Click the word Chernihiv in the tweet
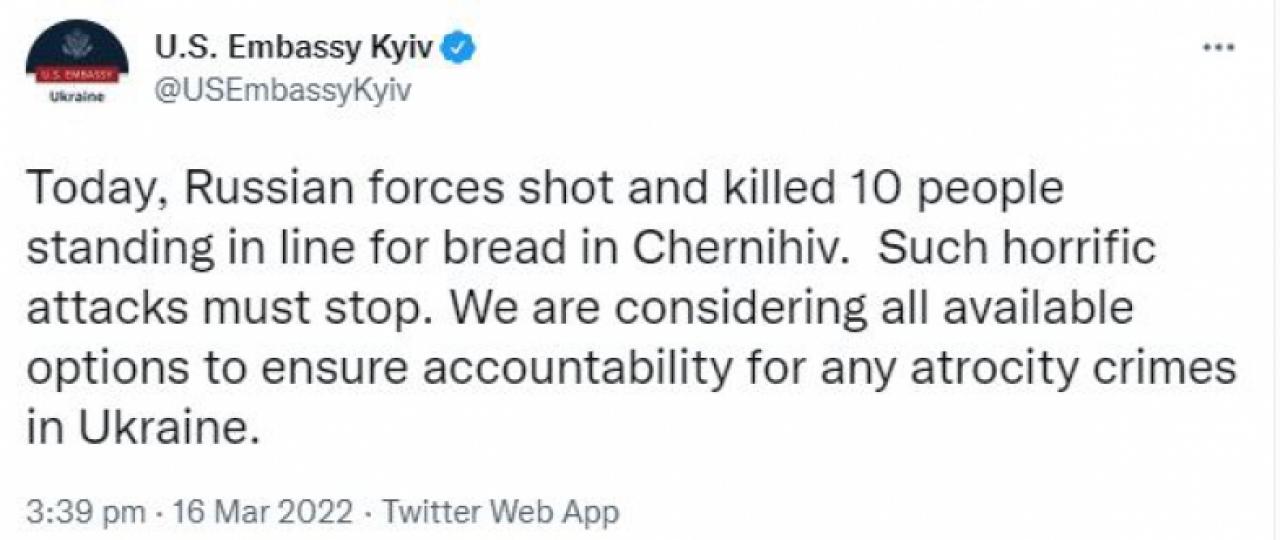 click(742, 247)
